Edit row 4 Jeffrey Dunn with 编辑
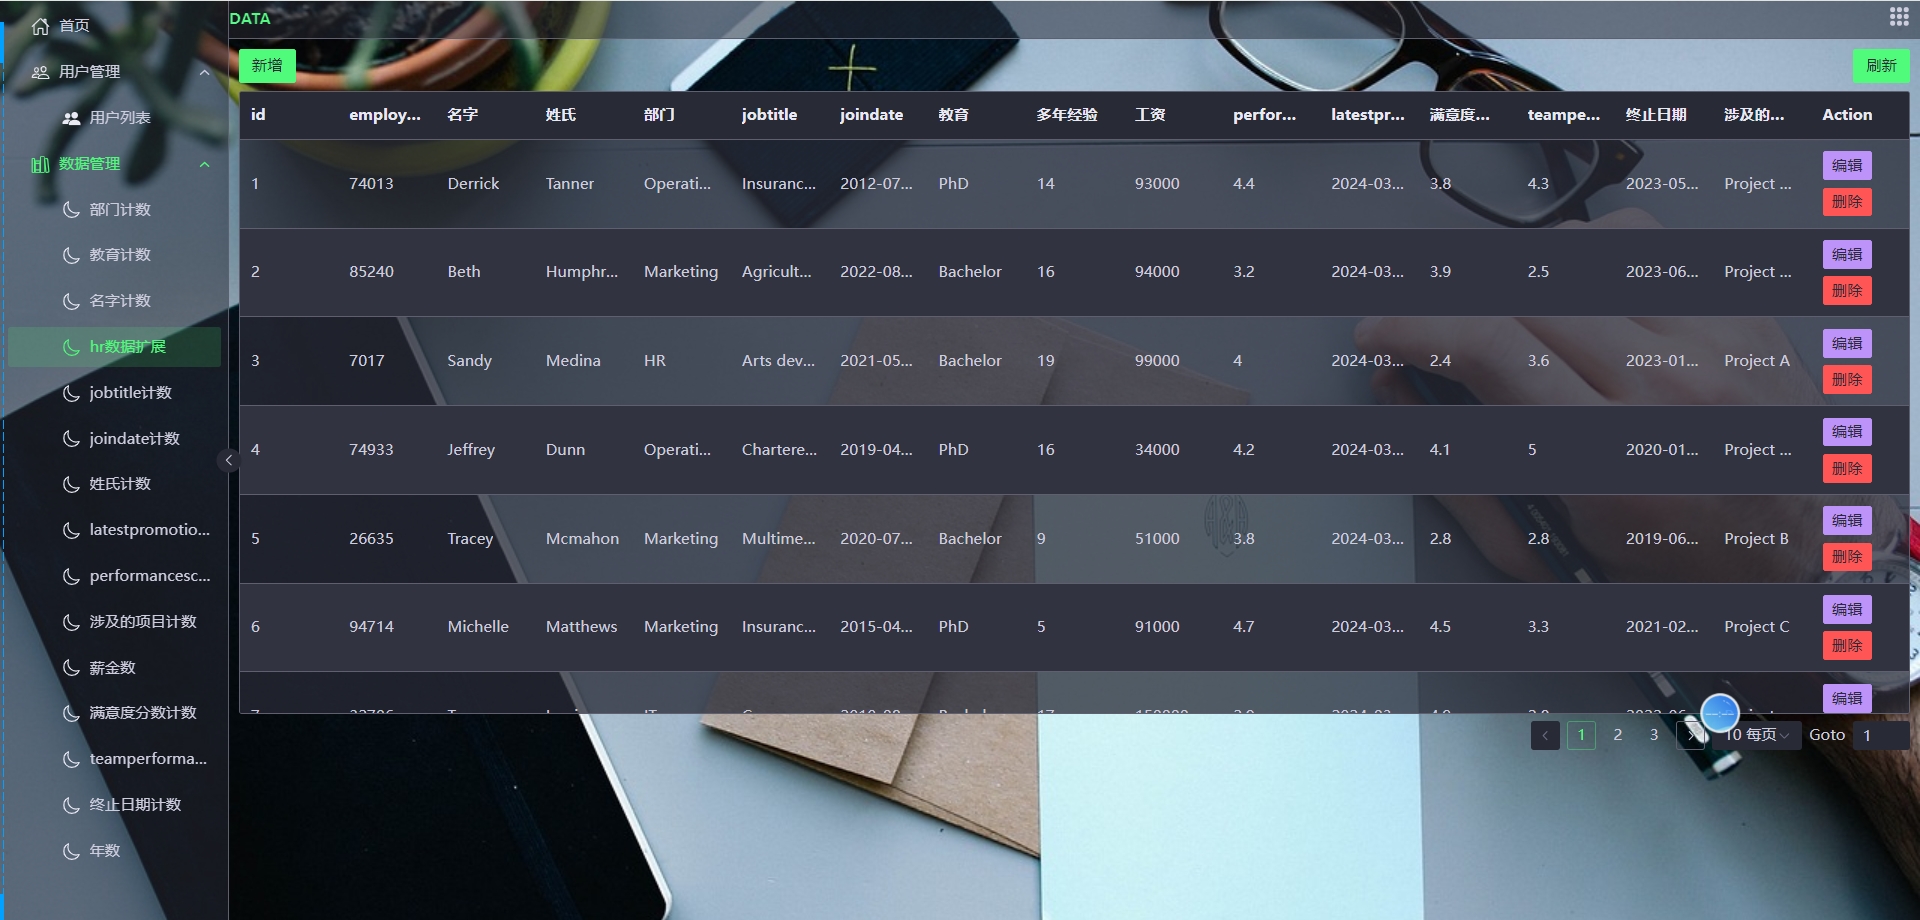Viewport: 1920px width, 920px height. click(x=1847, y=432)
